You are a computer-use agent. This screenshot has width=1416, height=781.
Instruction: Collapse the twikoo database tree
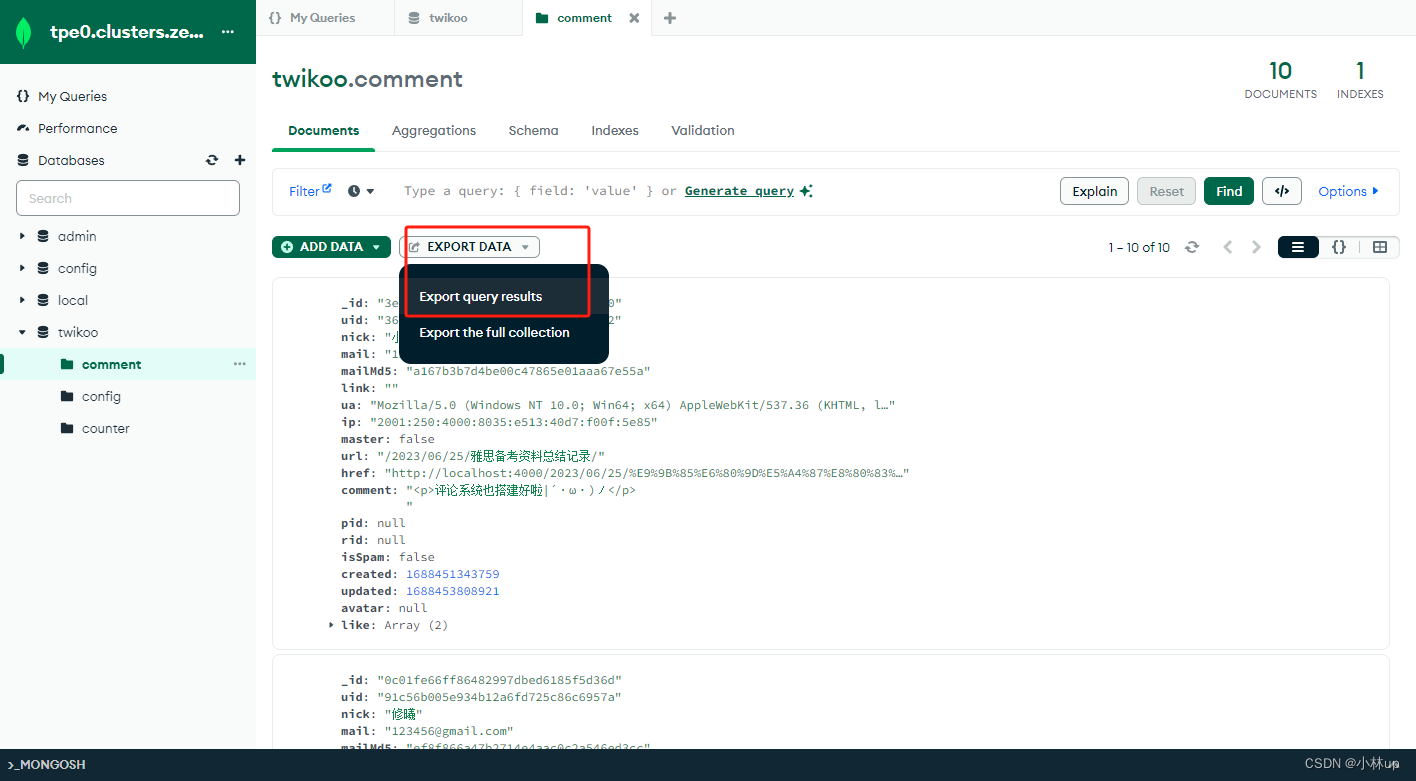pos(22,332)
